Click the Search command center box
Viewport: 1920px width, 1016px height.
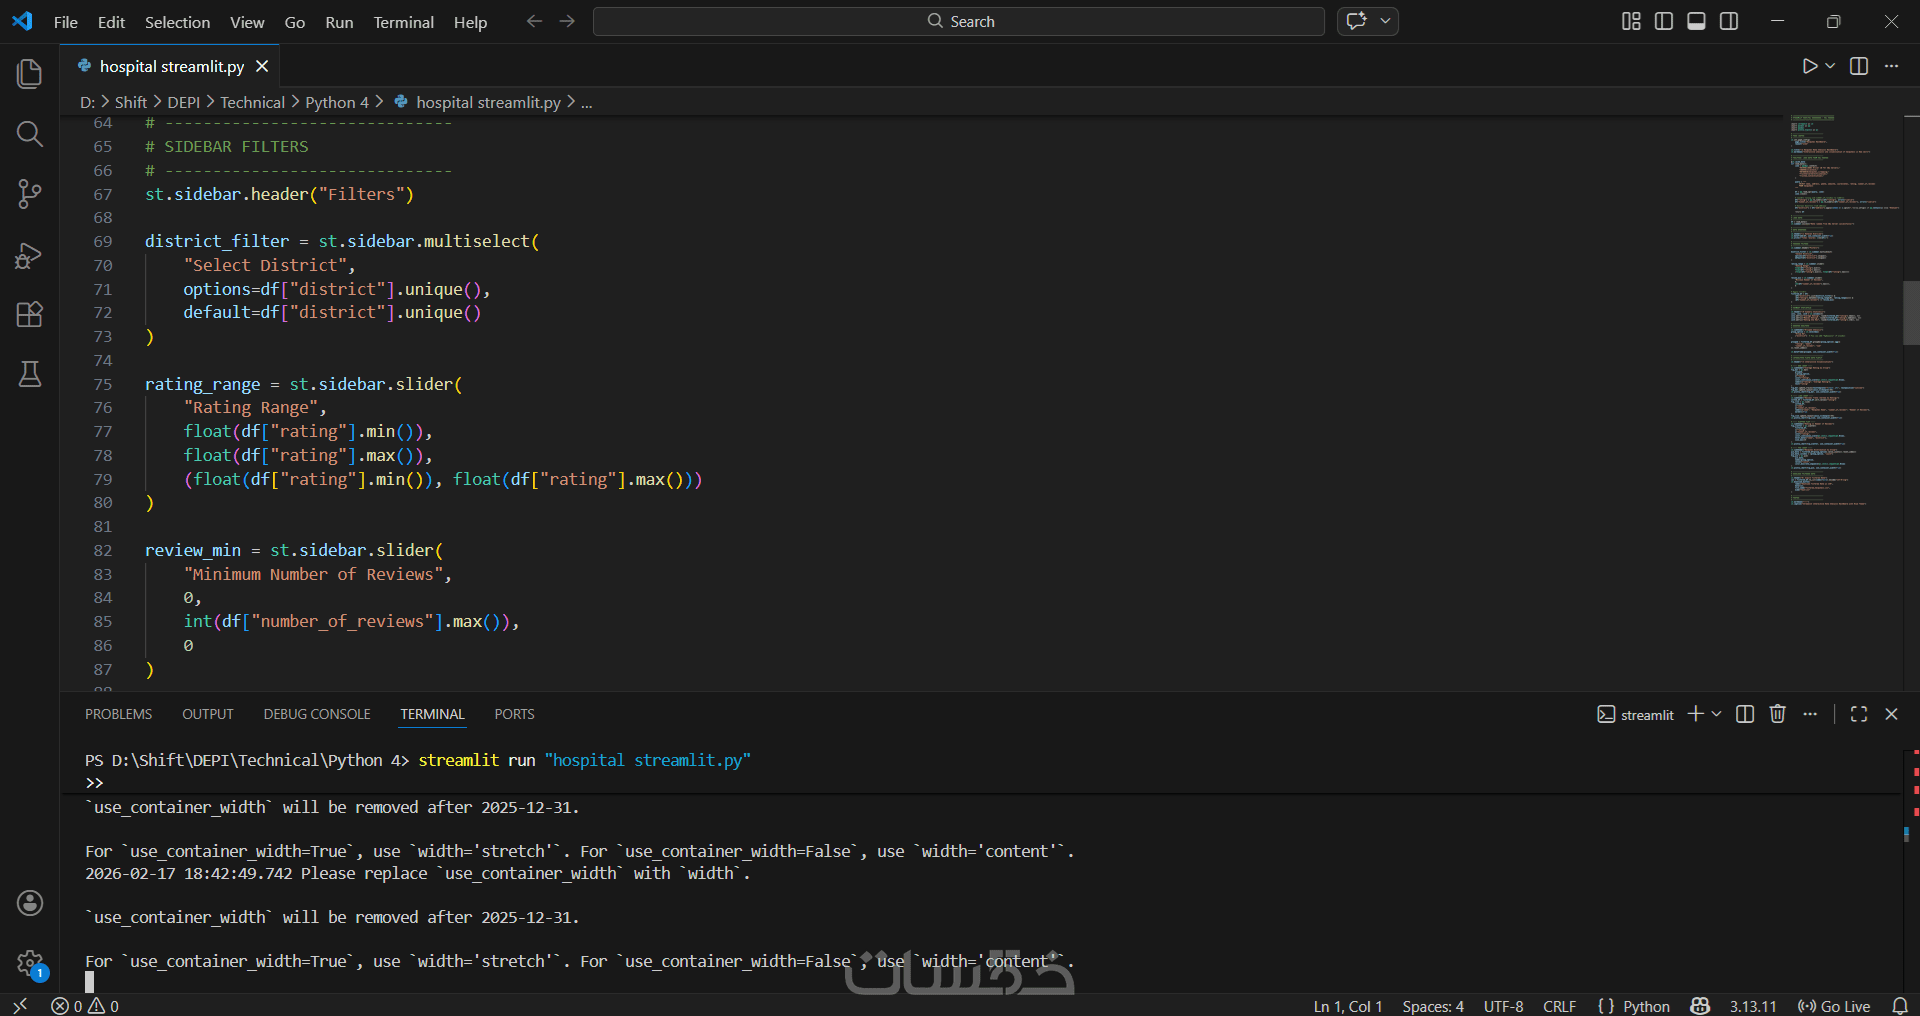pos(958,21)
